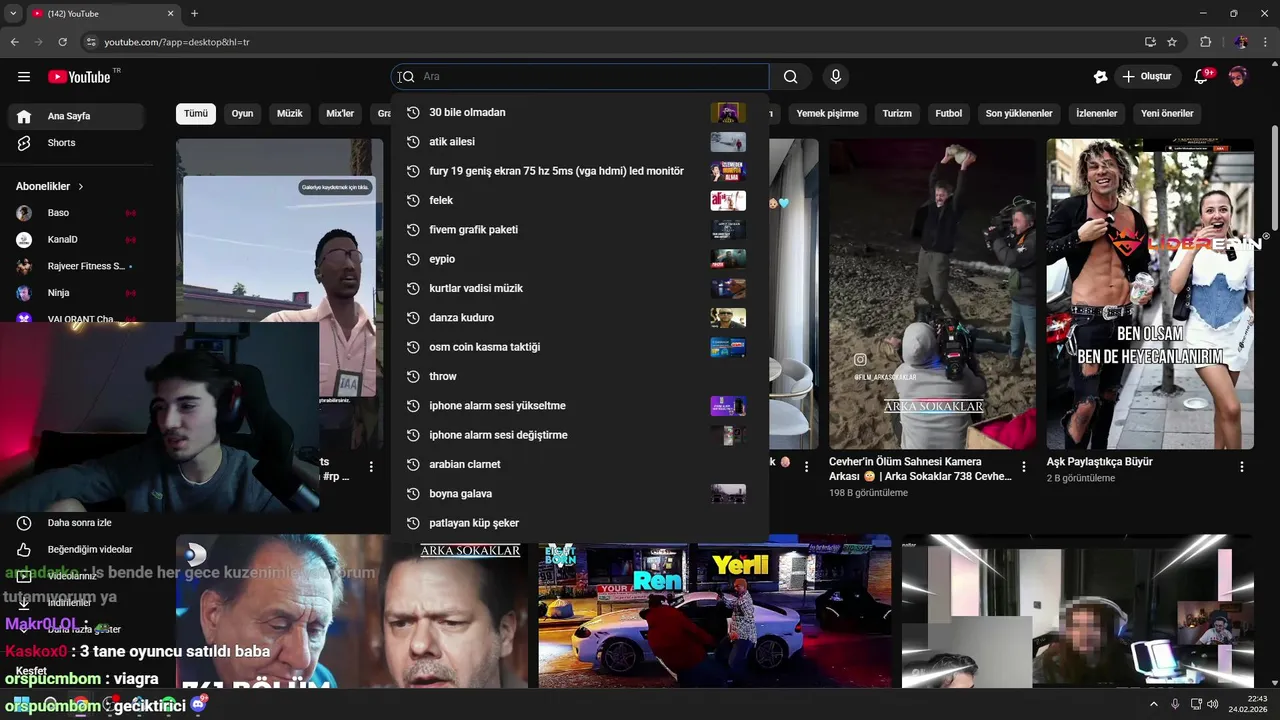
Task: Open Beğendiğim videolar playlist
Action: click(76, 549)
